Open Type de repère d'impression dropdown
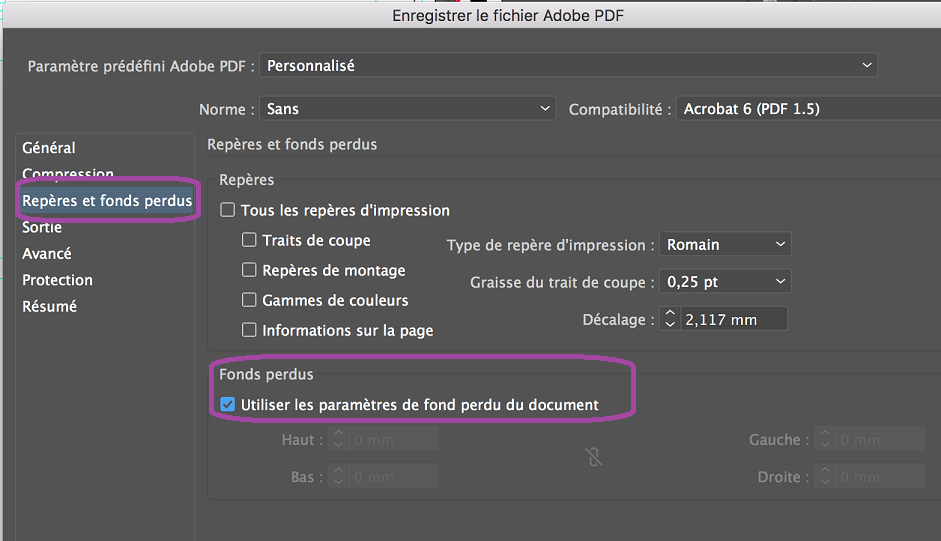Screen dimensions: 941x541 (725, 244)
